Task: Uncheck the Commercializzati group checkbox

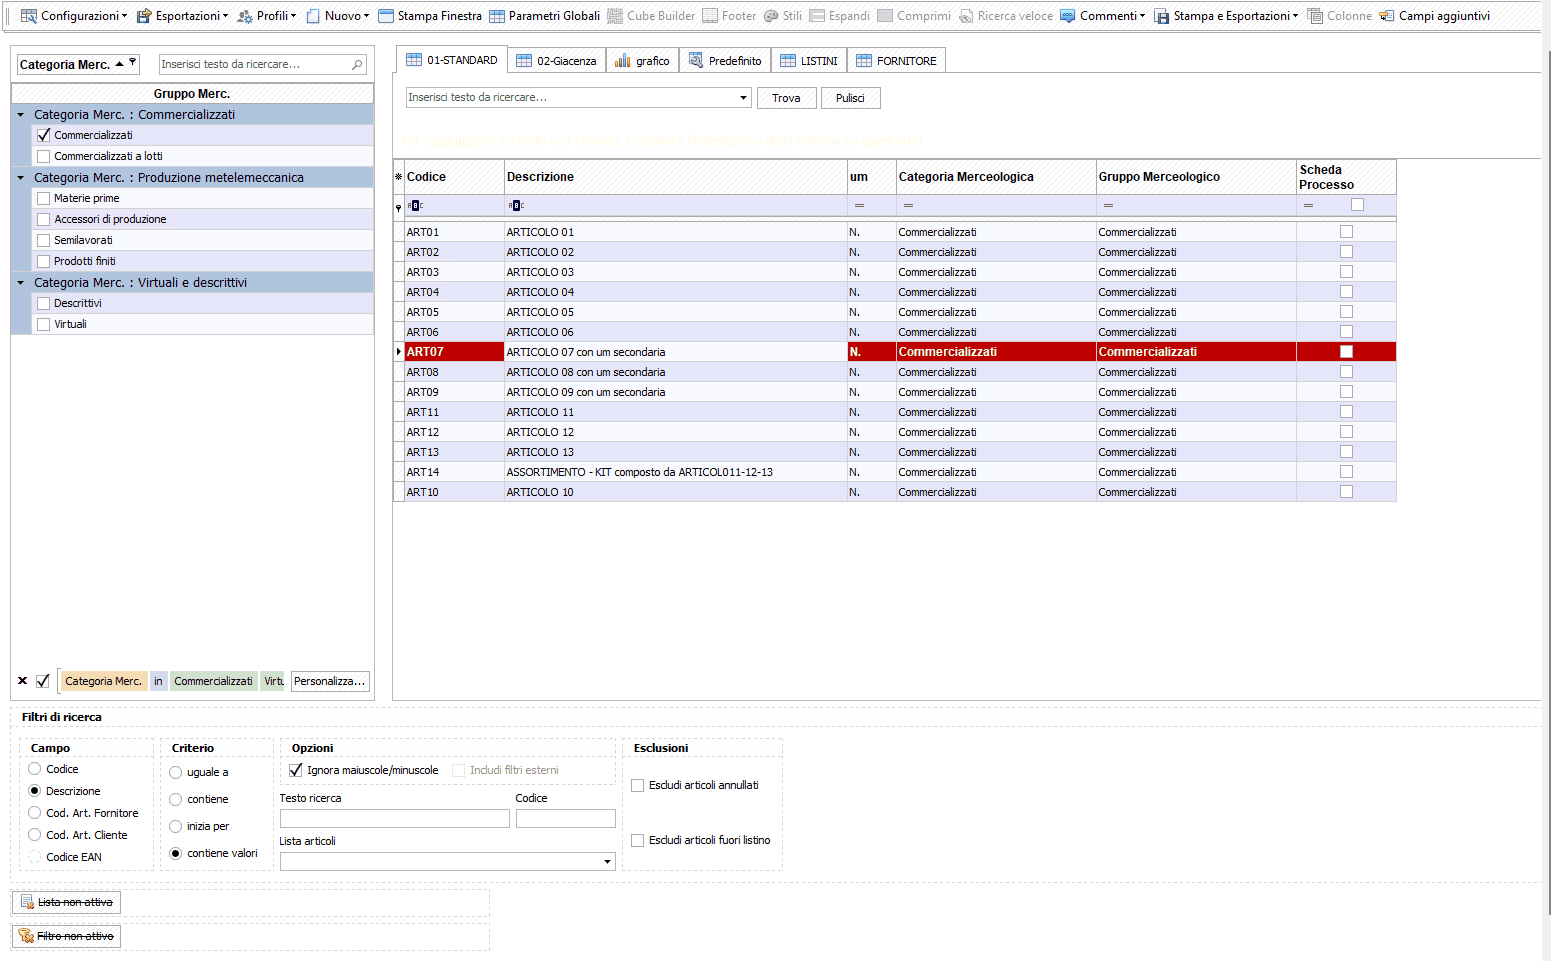Action: point(43,135)
